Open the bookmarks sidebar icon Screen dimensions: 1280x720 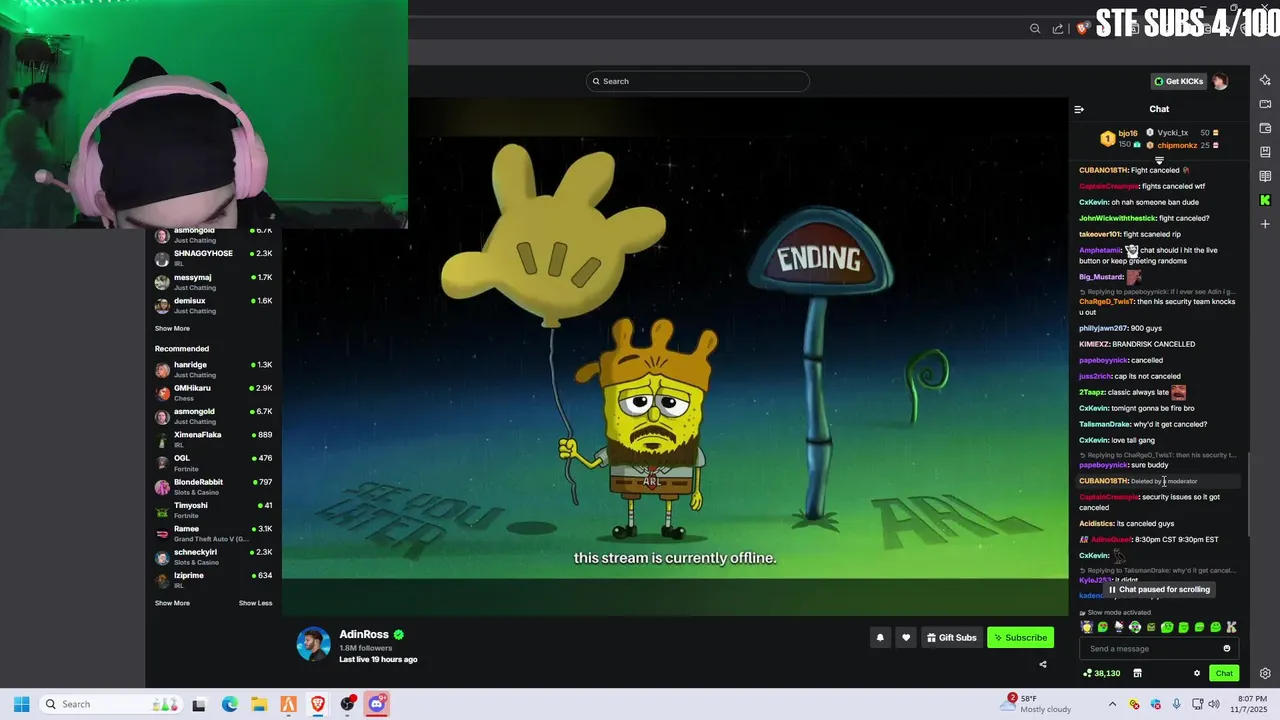[x=1265, y=152]
